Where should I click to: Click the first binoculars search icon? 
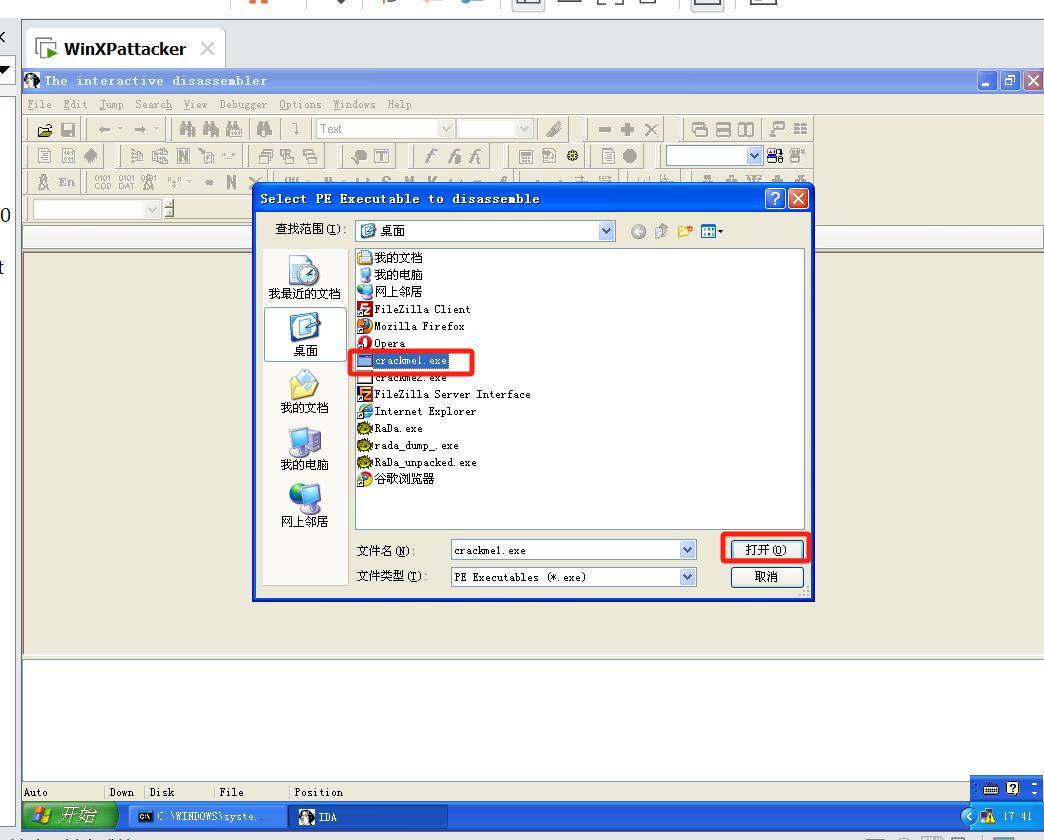[188, 129]
